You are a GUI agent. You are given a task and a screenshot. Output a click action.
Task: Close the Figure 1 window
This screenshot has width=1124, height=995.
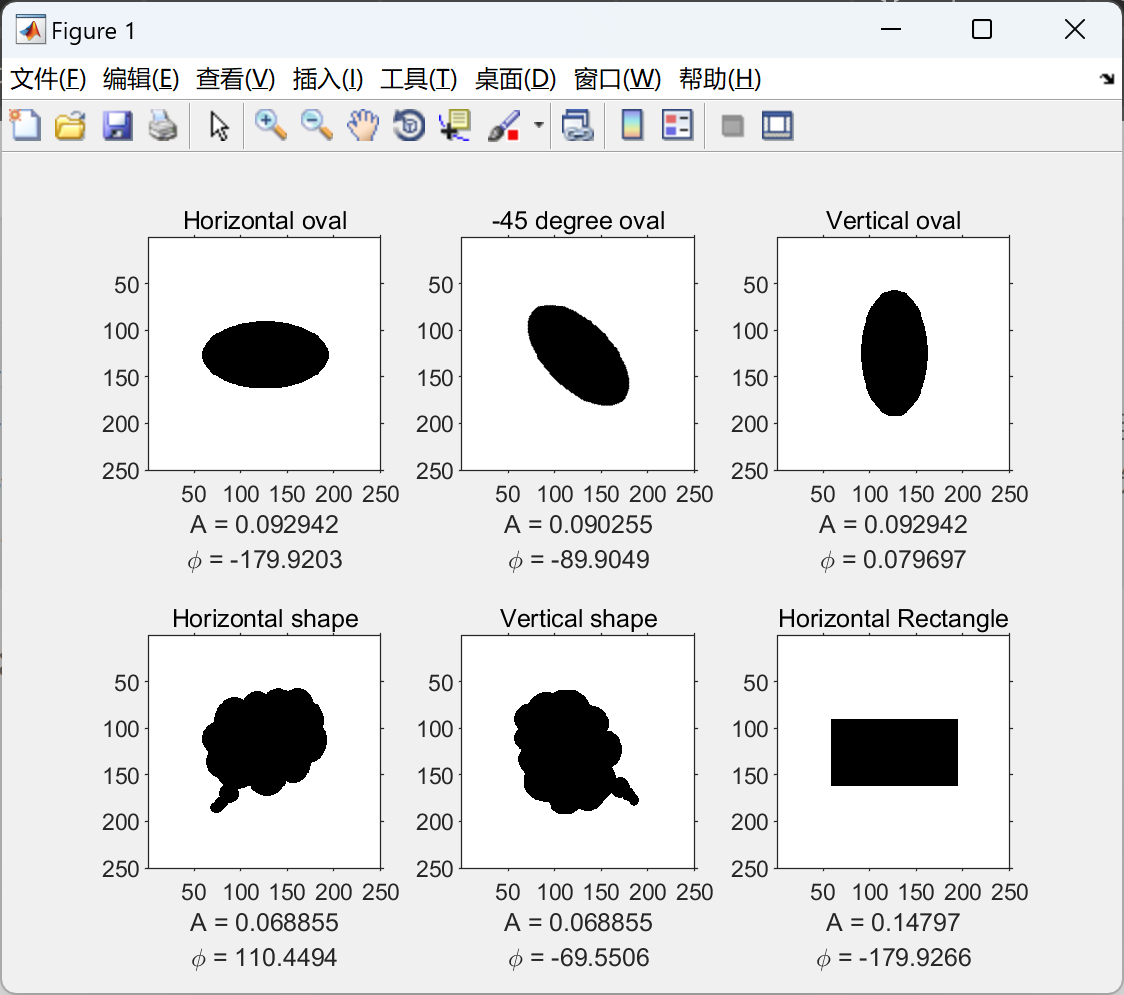(1075, 29)
